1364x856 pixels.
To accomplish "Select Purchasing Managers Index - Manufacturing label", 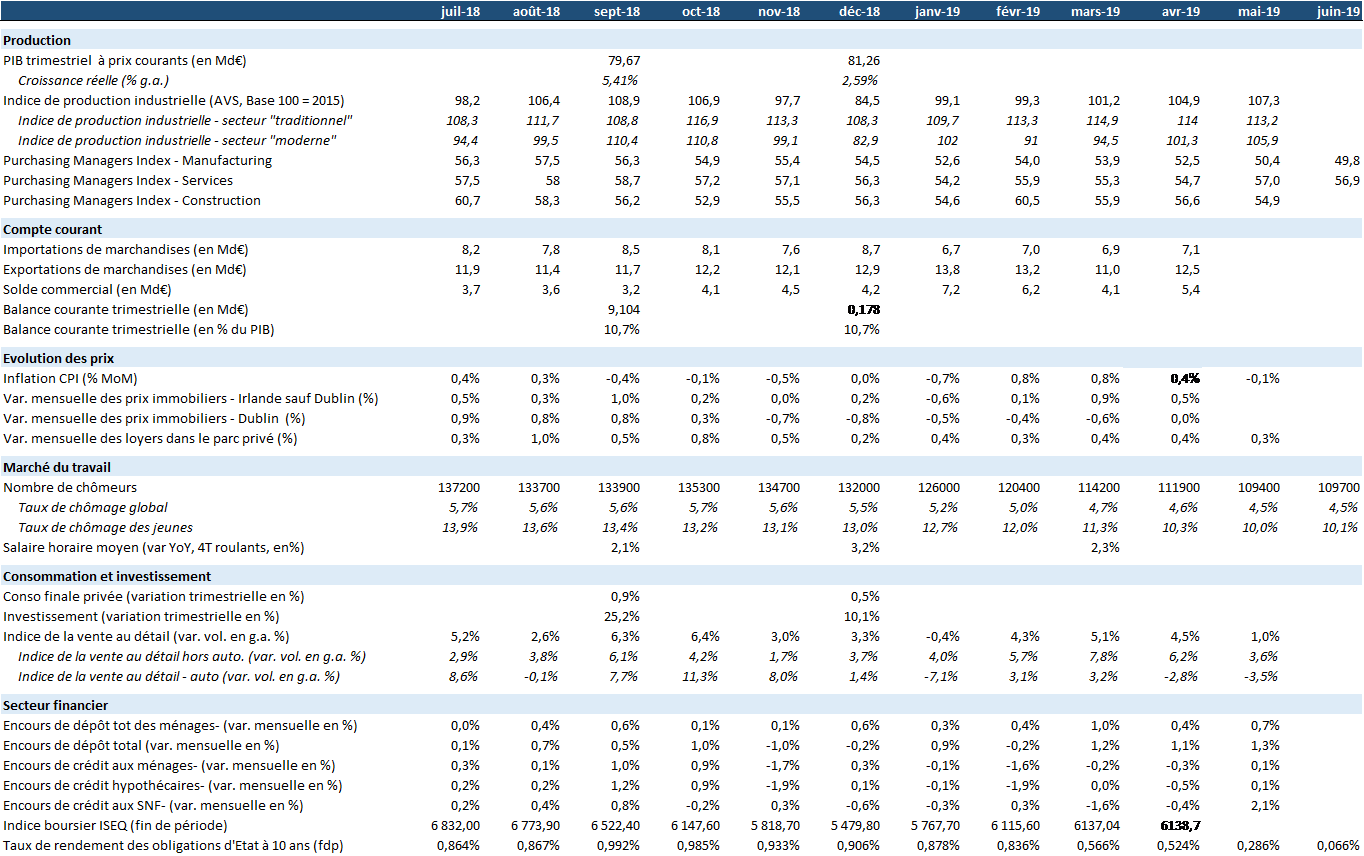I will (x=137, y=160).
